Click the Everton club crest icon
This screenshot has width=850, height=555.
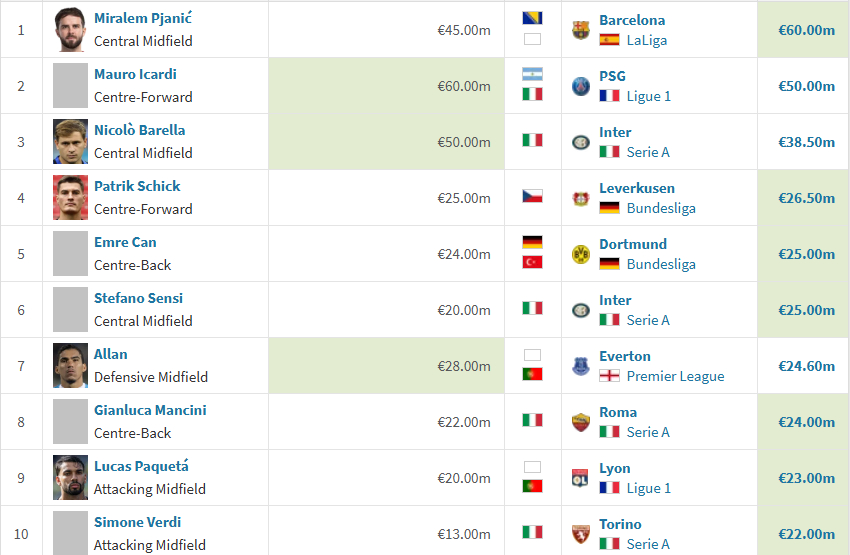click(581, 366)
